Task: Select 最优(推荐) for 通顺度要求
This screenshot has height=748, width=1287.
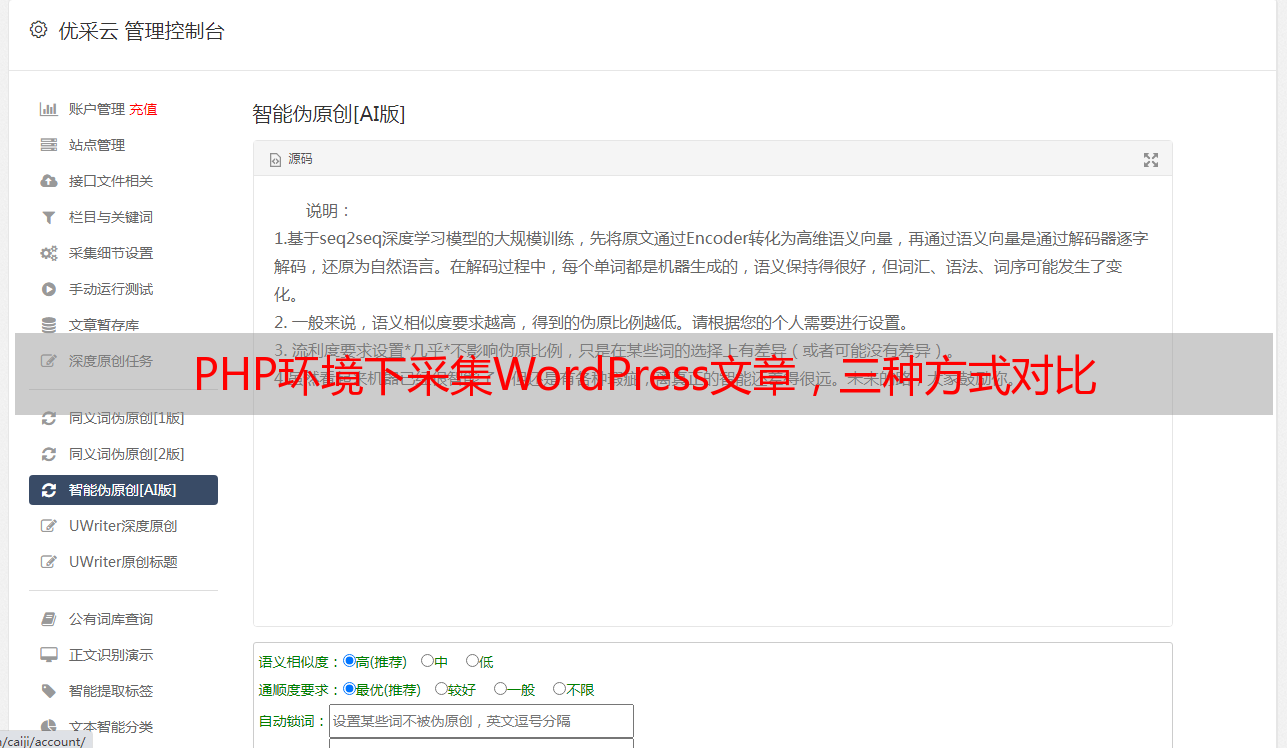Action: point(349,689)
